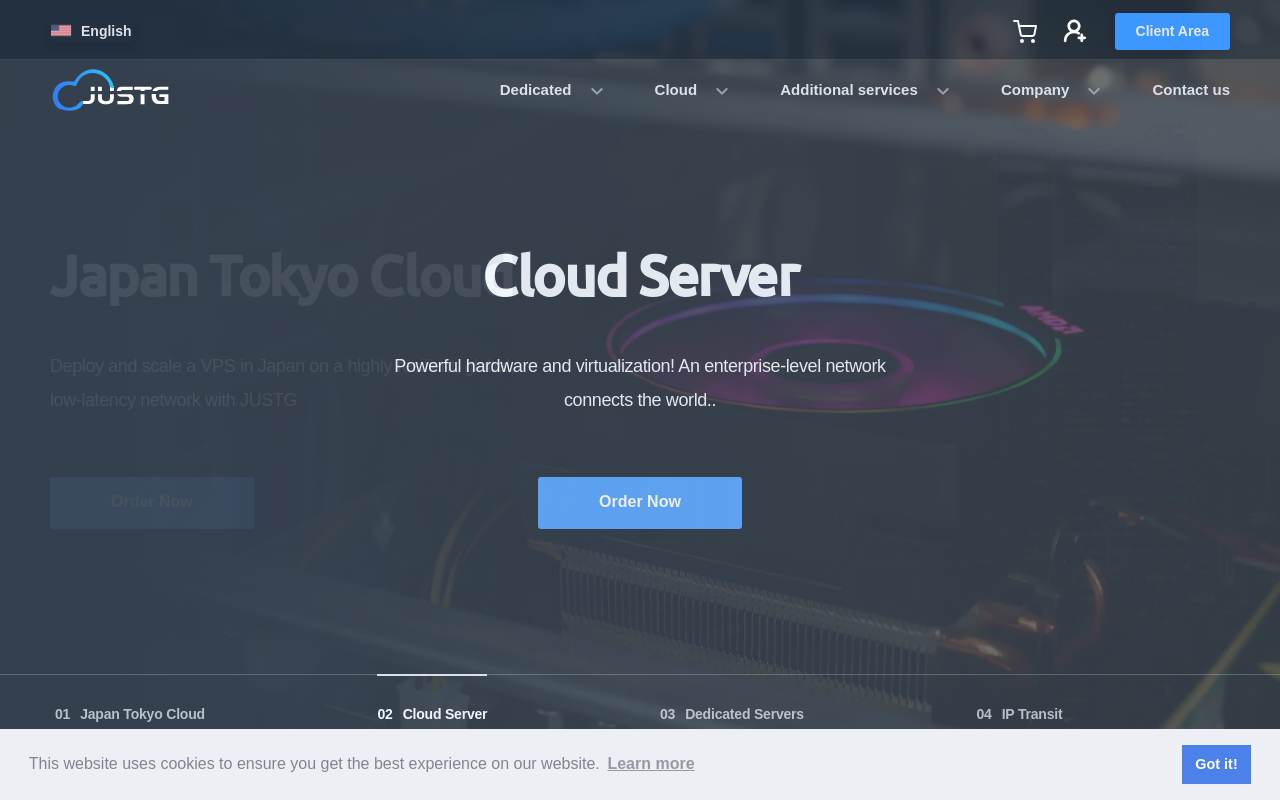Click the cookie message 'This website uses cookies'
This screenshot has width=1280, height=800.
[314, 764]
